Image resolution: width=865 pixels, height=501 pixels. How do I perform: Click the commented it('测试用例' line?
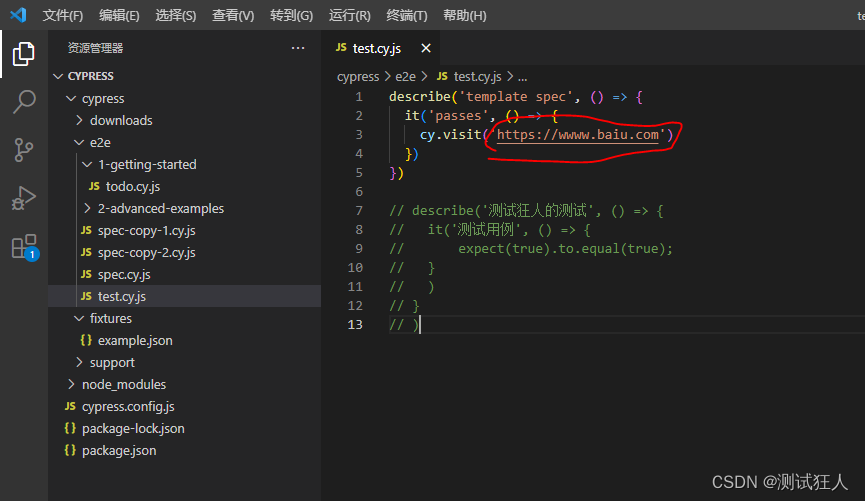(489, 230)
